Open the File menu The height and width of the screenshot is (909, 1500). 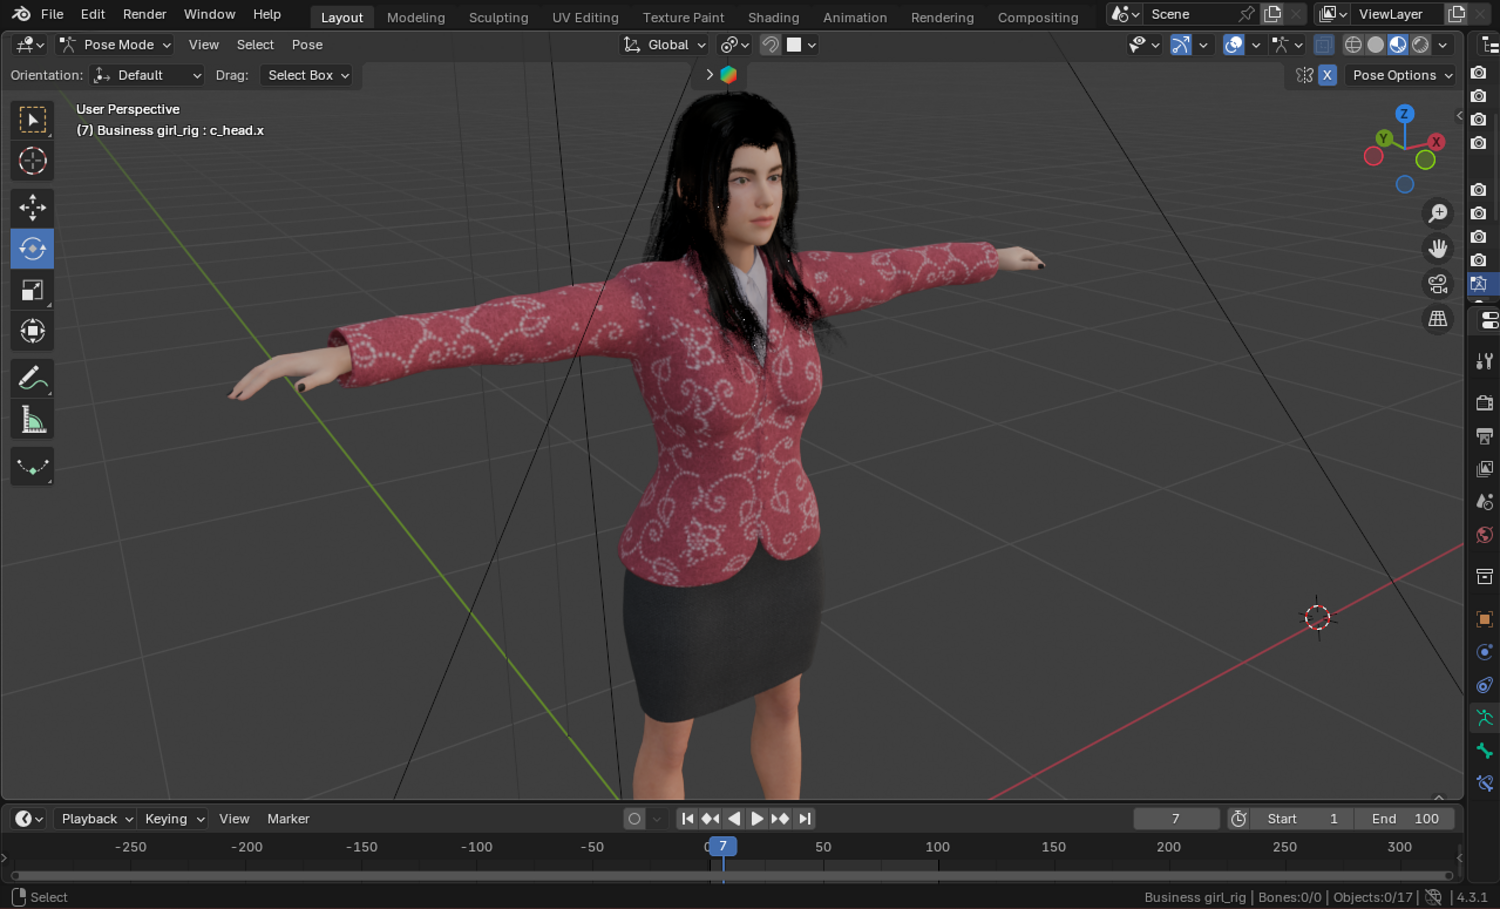point(52,14)
